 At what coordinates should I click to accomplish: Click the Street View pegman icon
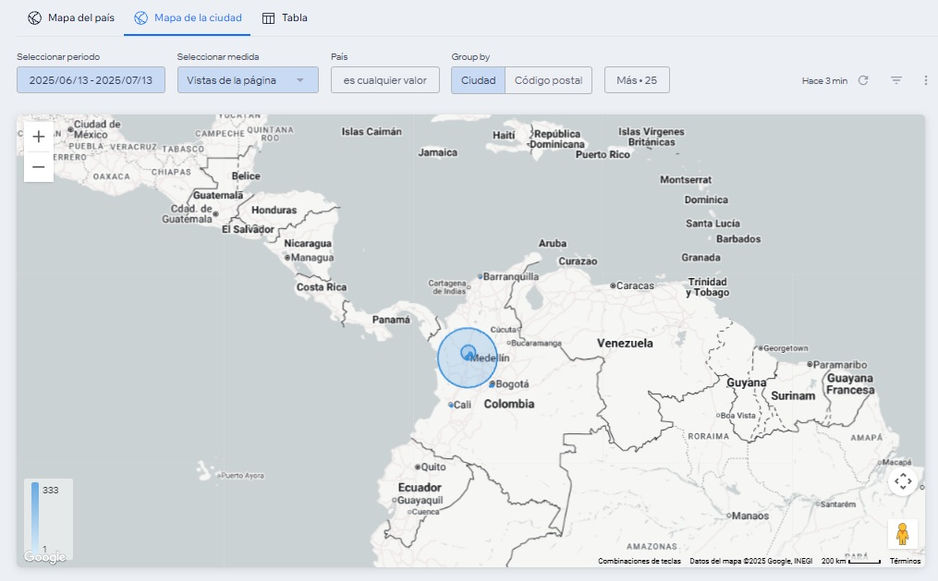pos(903,534)
